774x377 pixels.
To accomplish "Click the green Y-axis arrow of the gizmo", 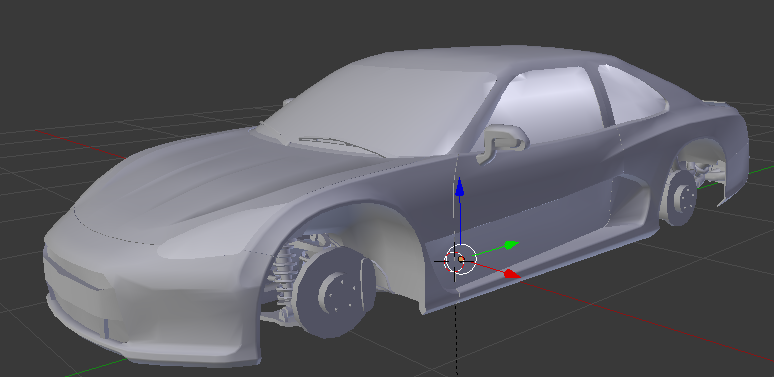I will tap(511, 245).
